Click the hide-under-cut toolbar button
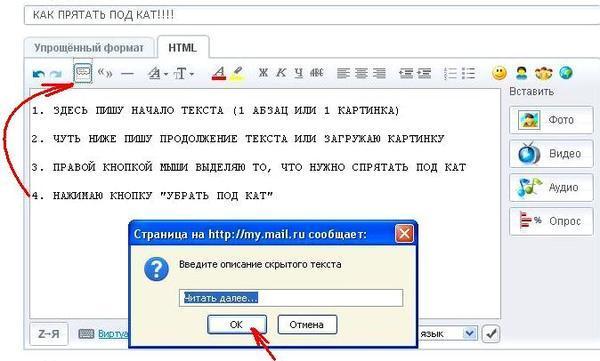The height and width of the screenshot is (361, 600). click(x=83, y=72)
